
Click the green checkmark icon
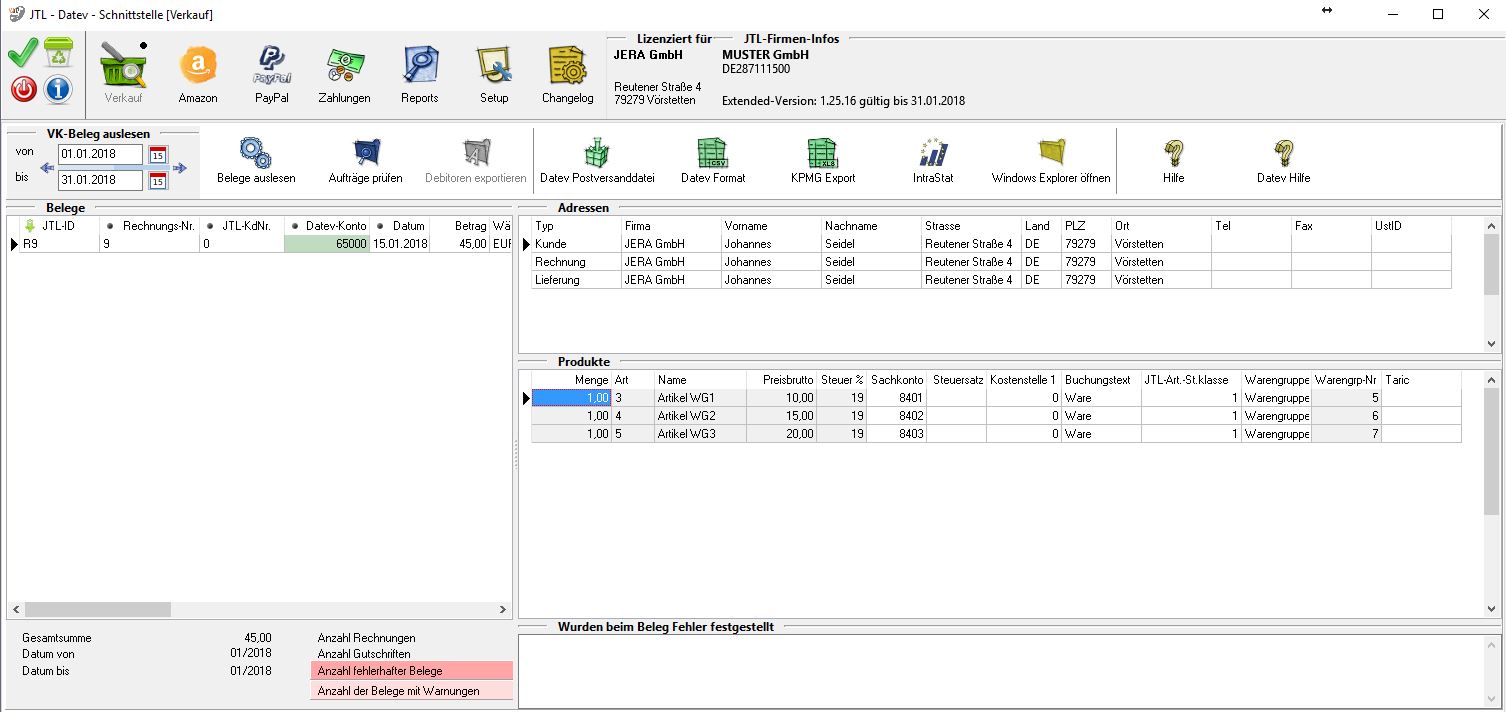[x=23, y=52]
